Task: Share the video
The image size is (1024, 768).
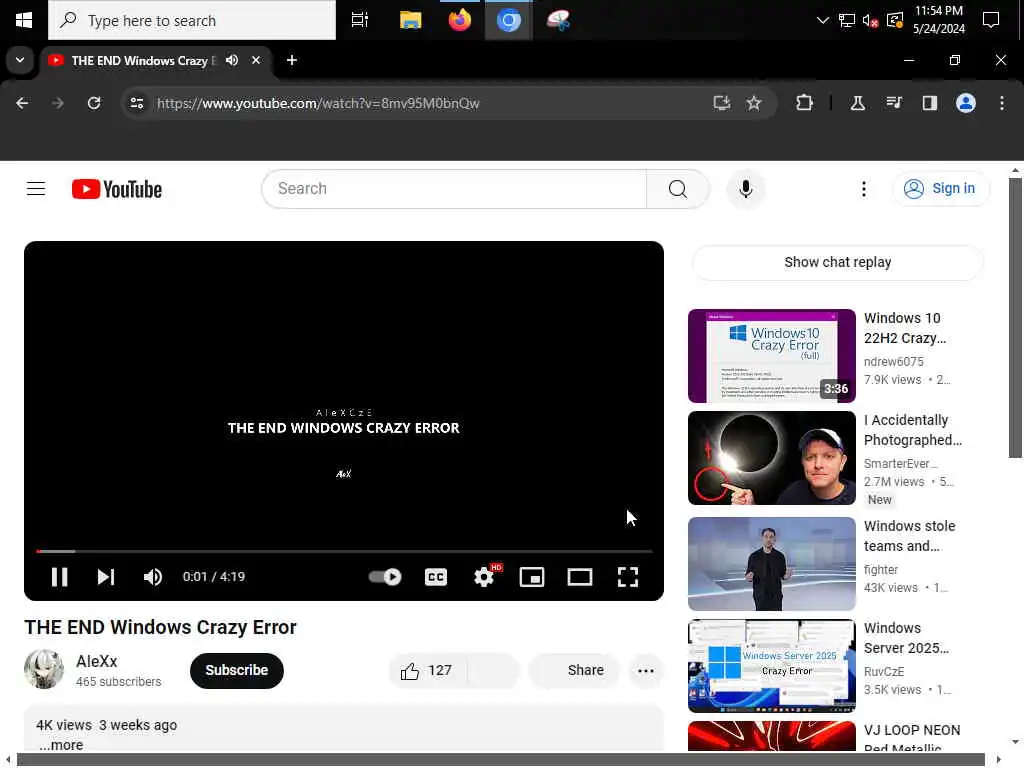Action: point(574,671)
